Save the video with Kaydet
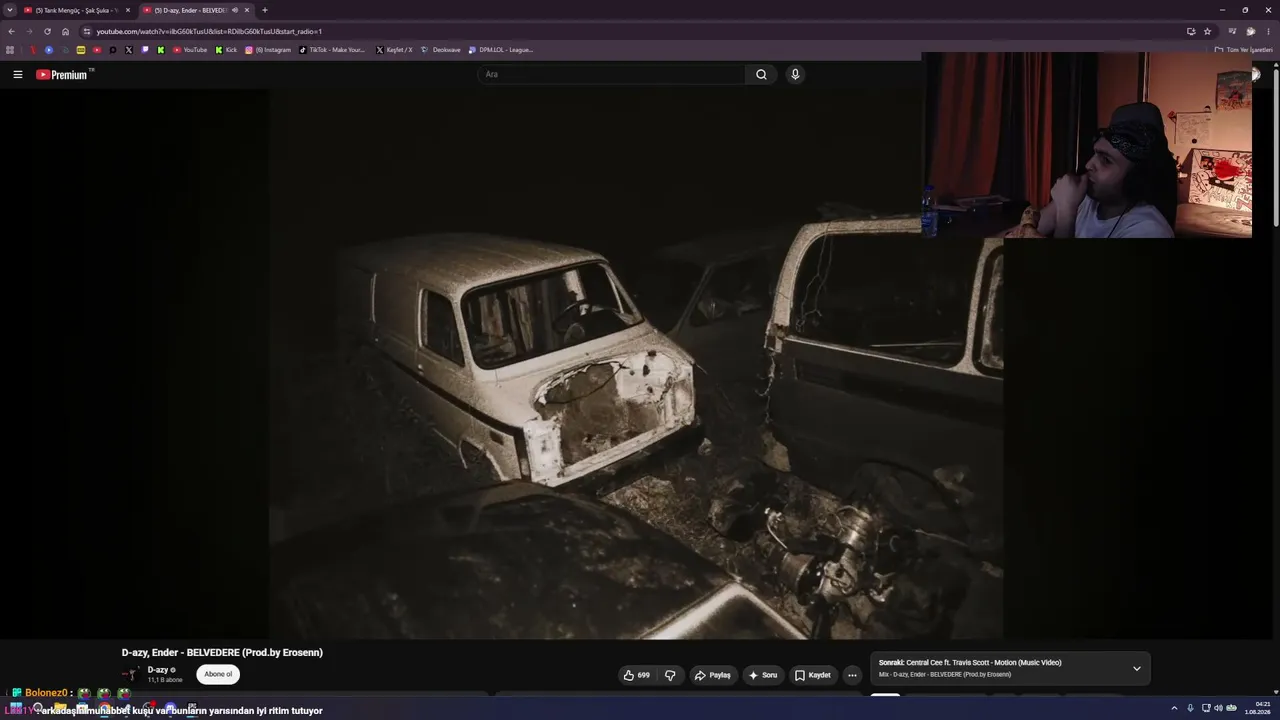The image size is (1280, 720). coord(812,675)
